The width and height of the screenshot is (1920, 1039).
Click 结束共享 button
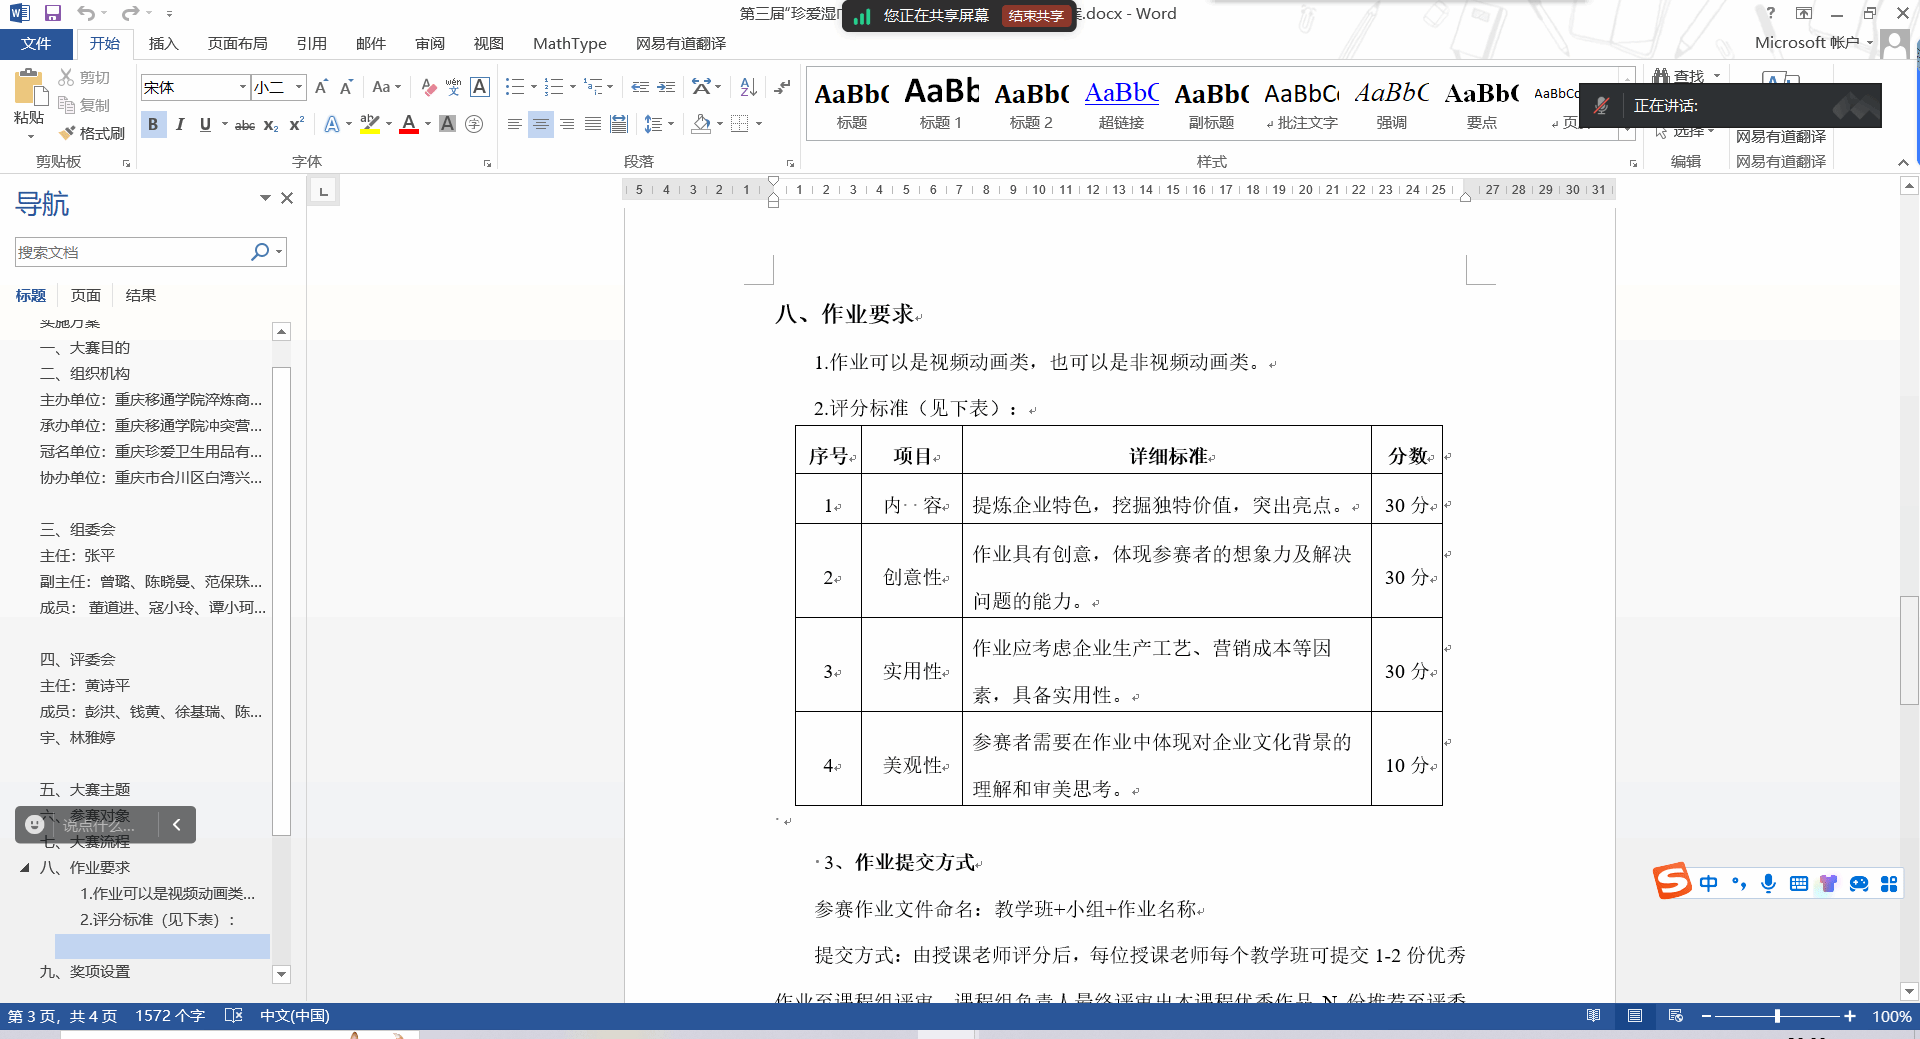coord(1036,16)
